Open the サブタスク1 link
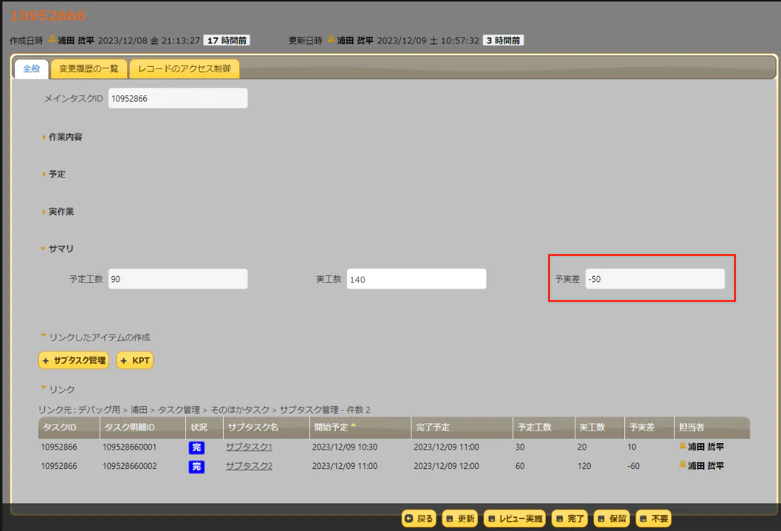Screen dimensions: 781x531 coord(249,447)
